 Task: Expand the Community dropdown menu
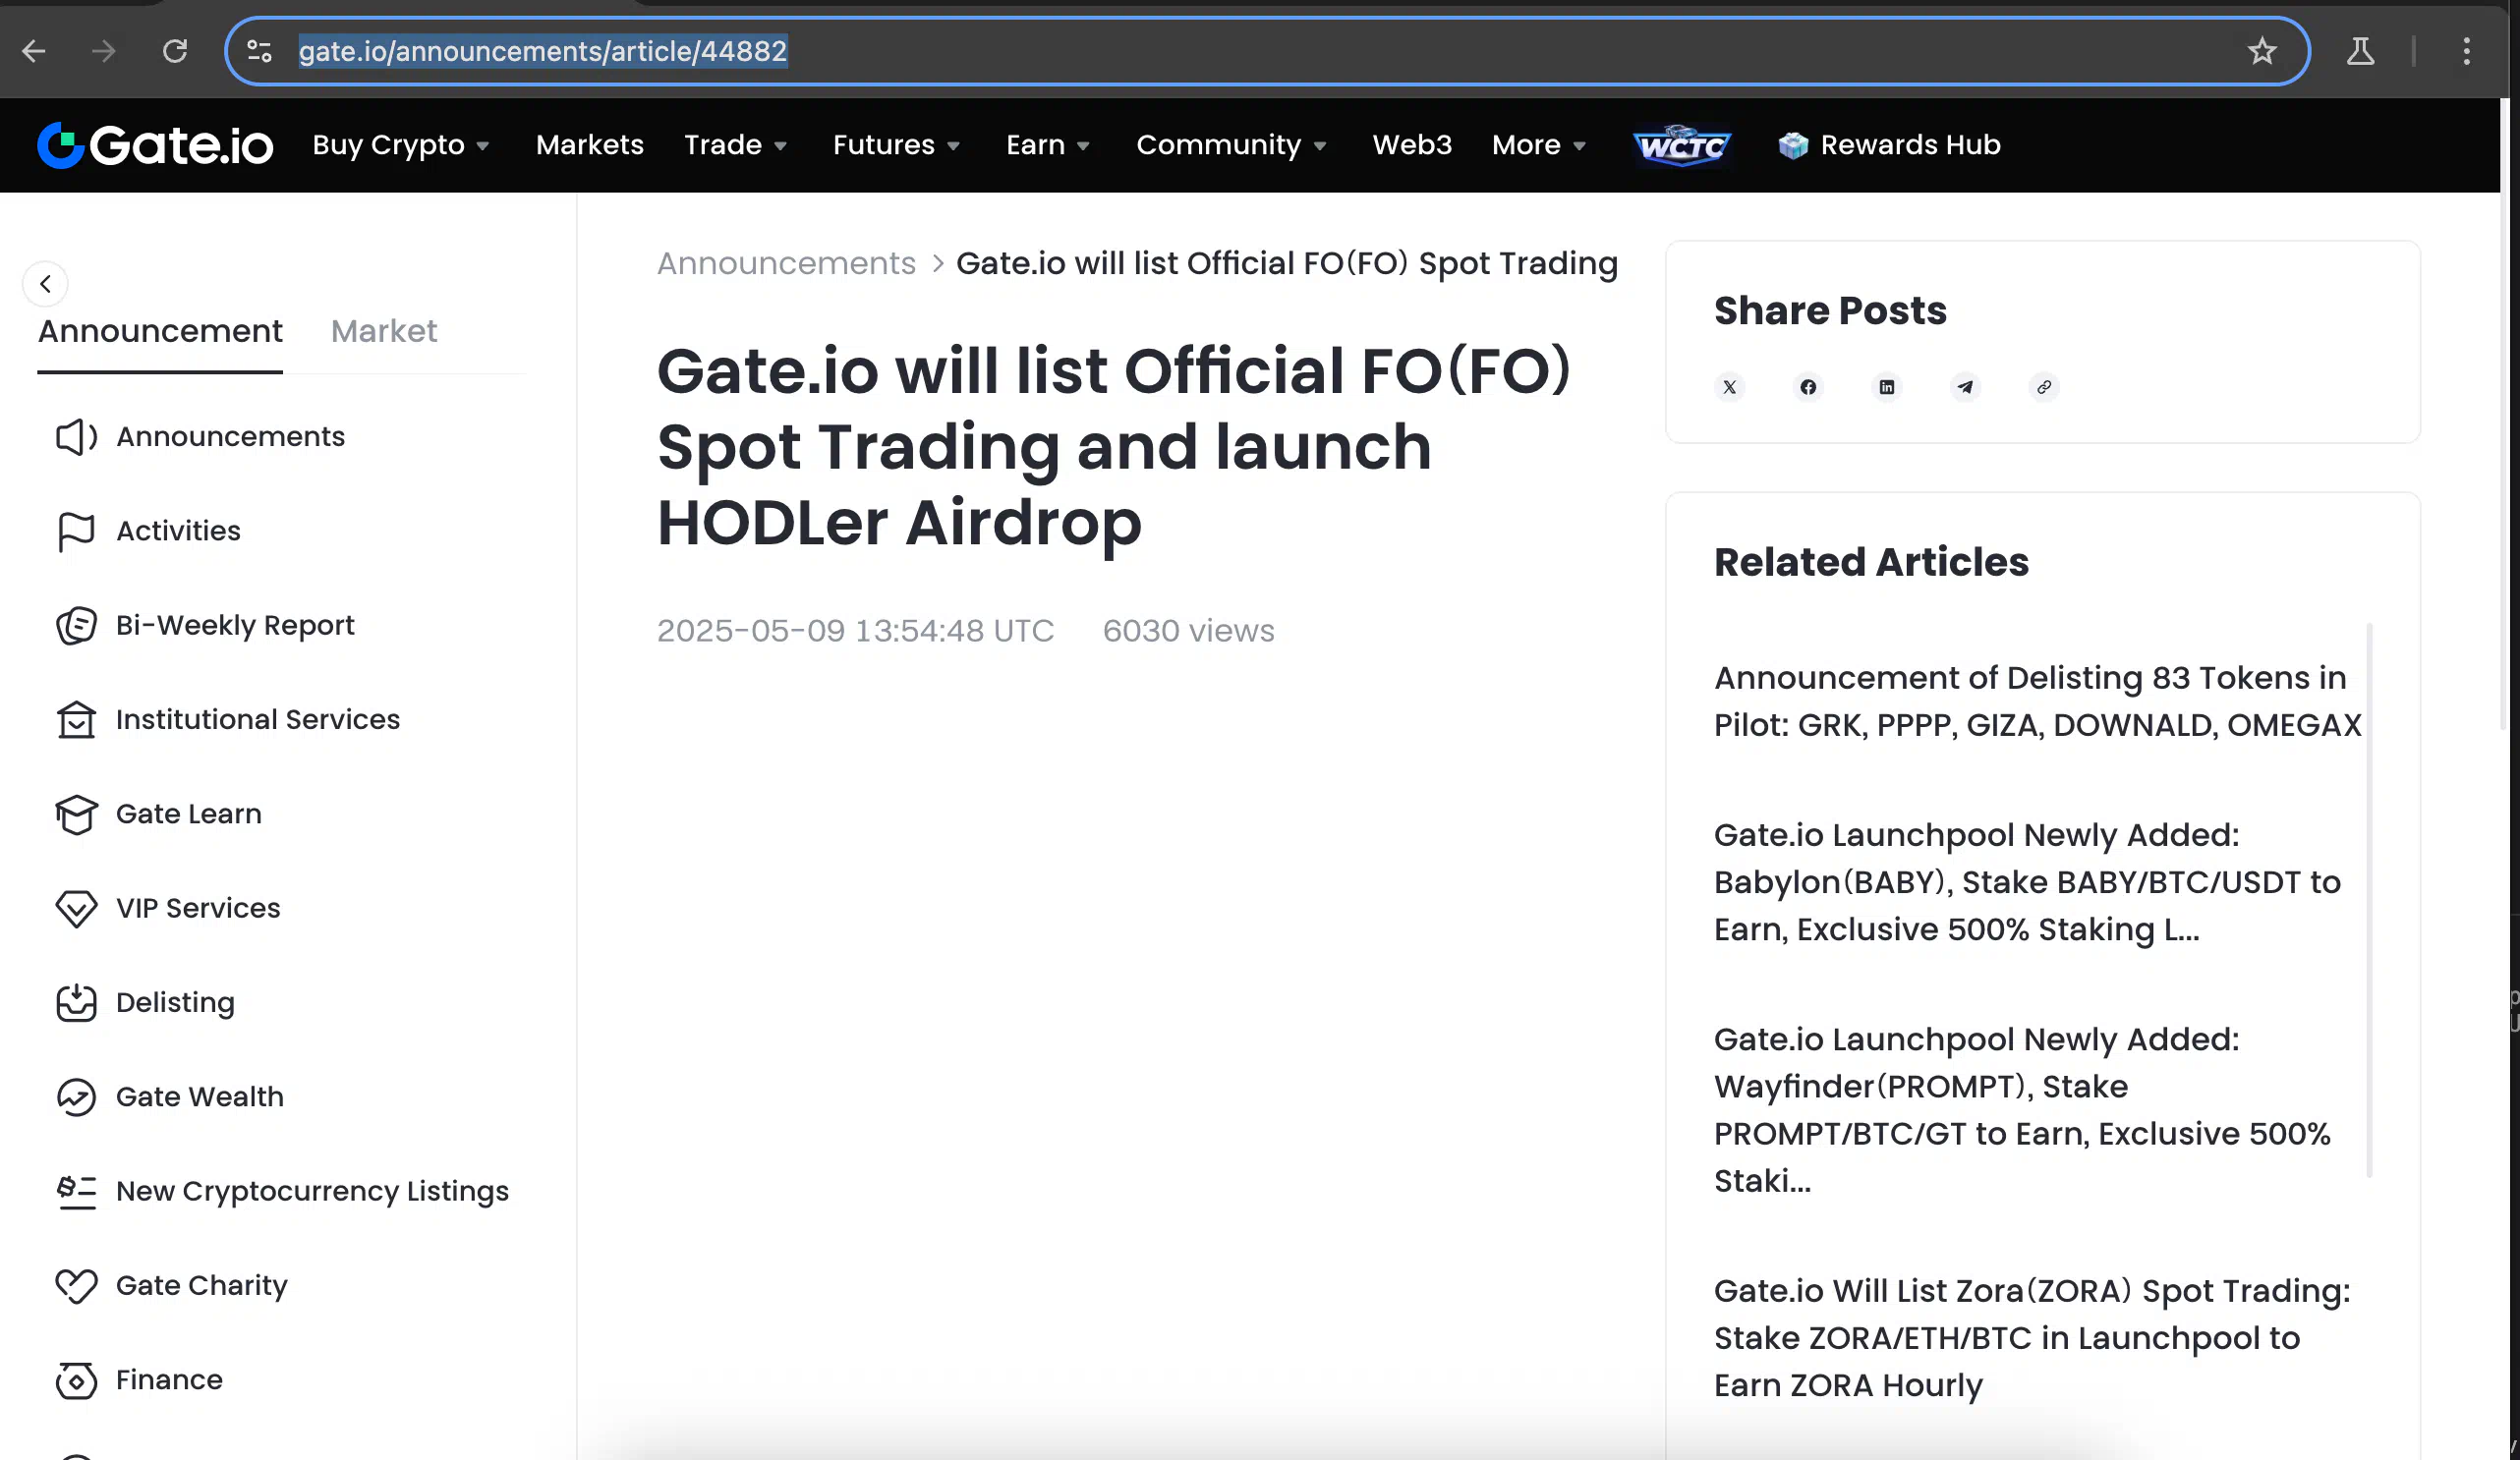tap(1232, 145)
